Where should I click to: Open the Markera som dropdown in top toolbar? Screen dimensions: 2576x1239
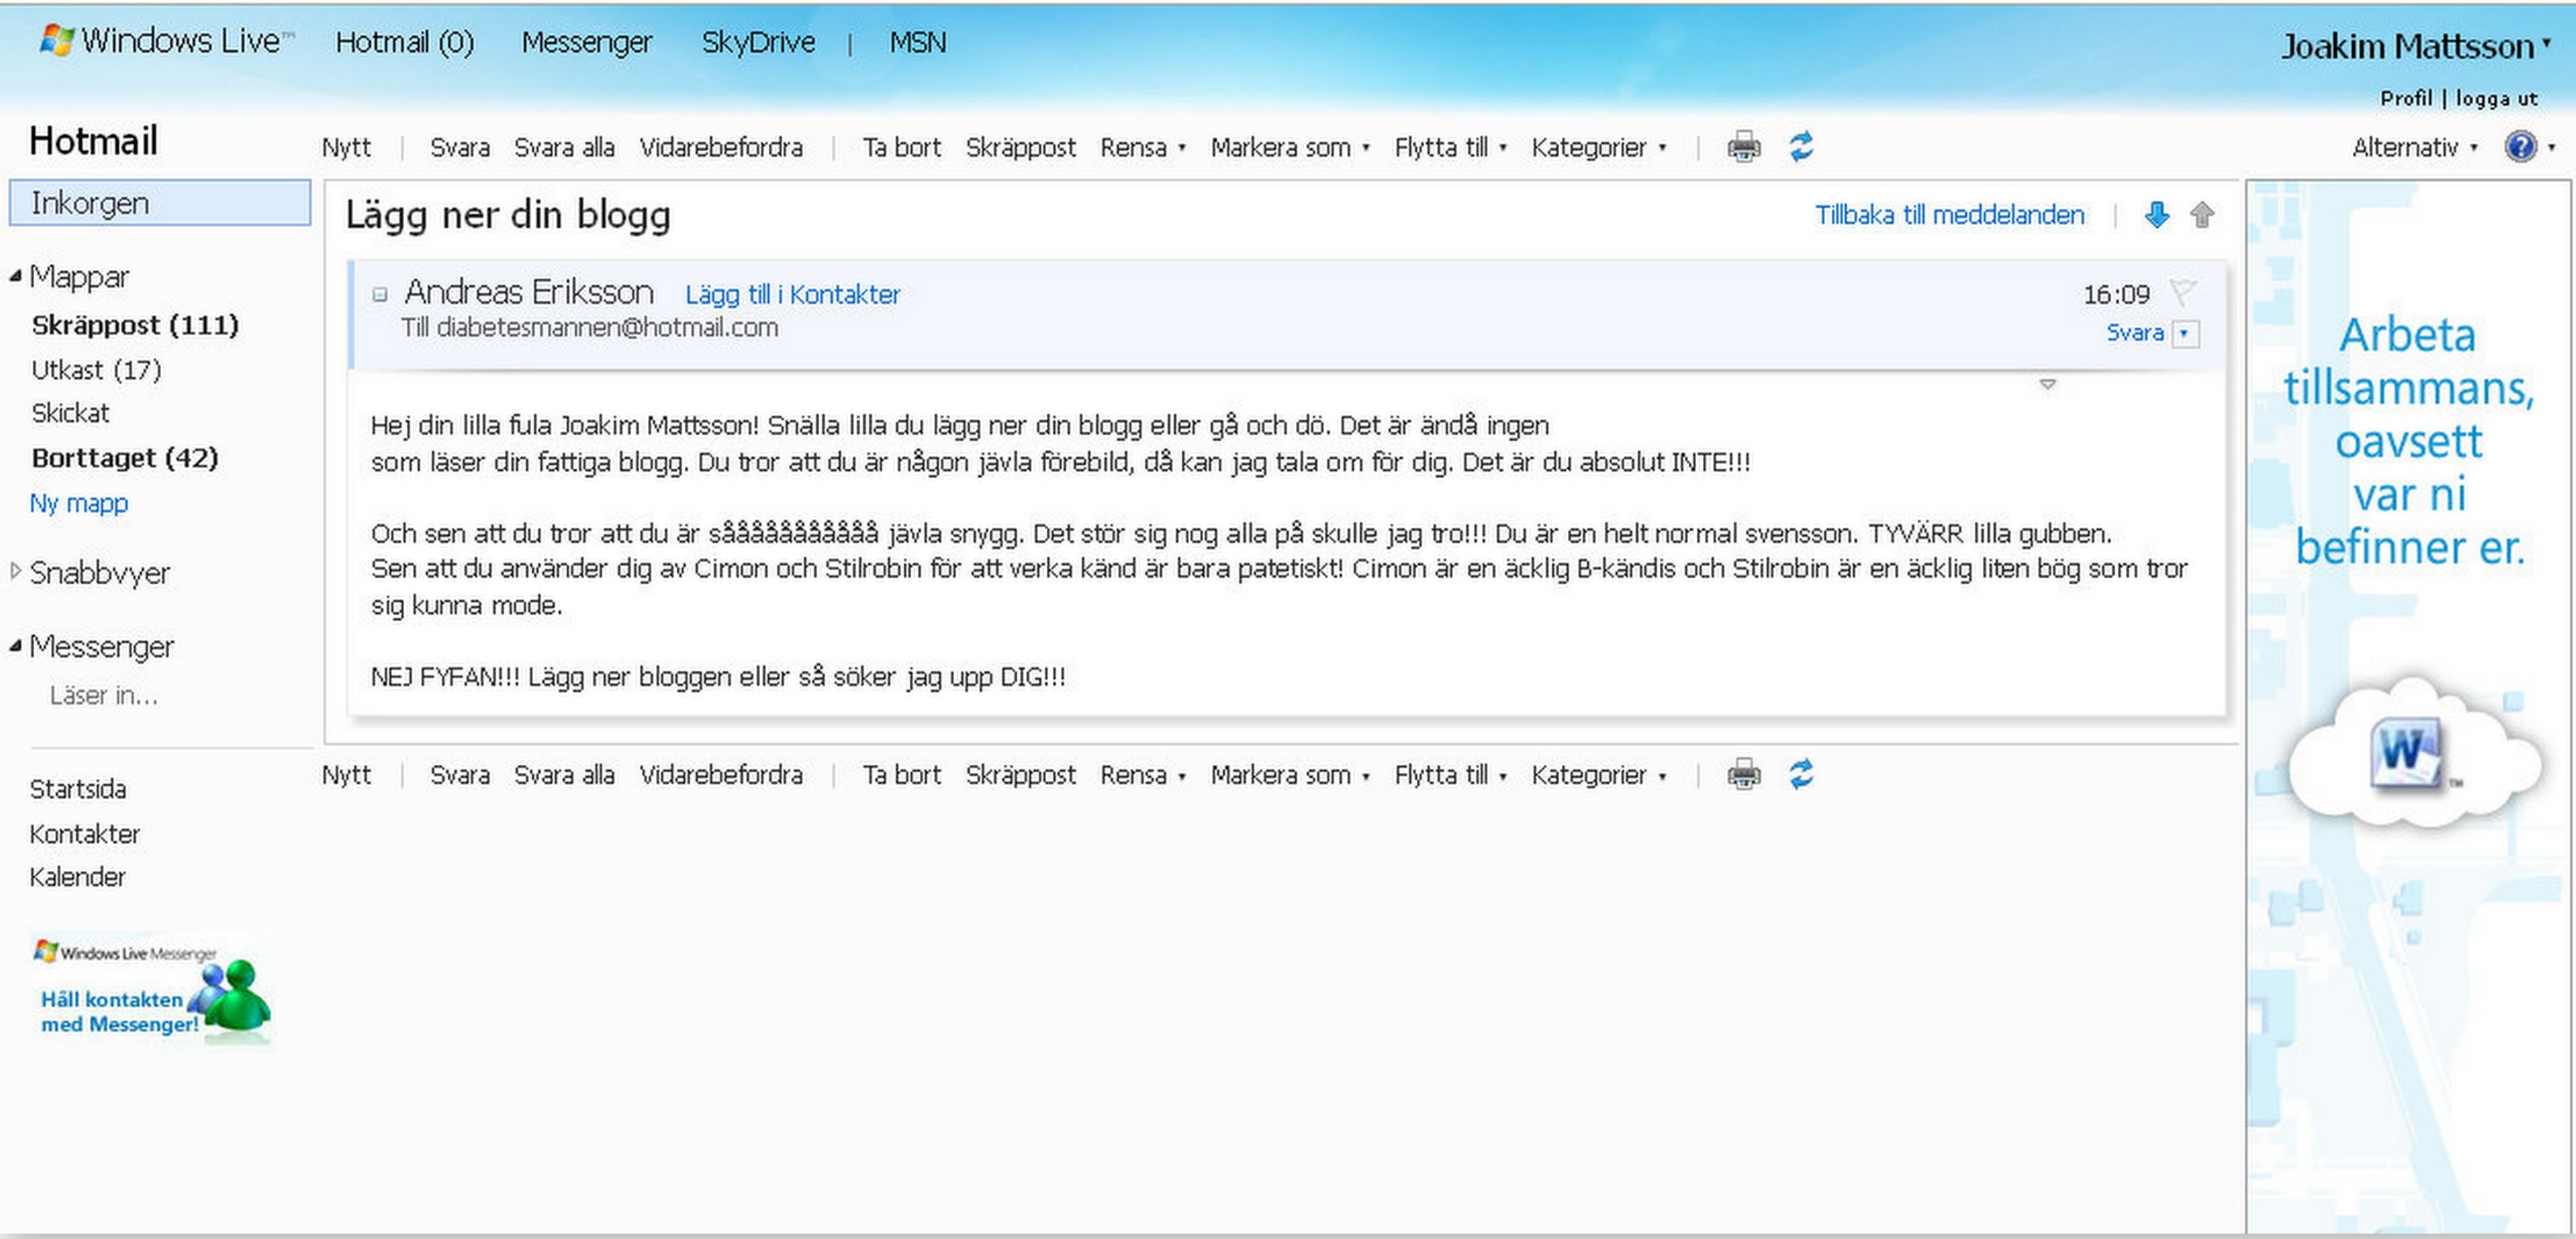[x=1289, y=147]
